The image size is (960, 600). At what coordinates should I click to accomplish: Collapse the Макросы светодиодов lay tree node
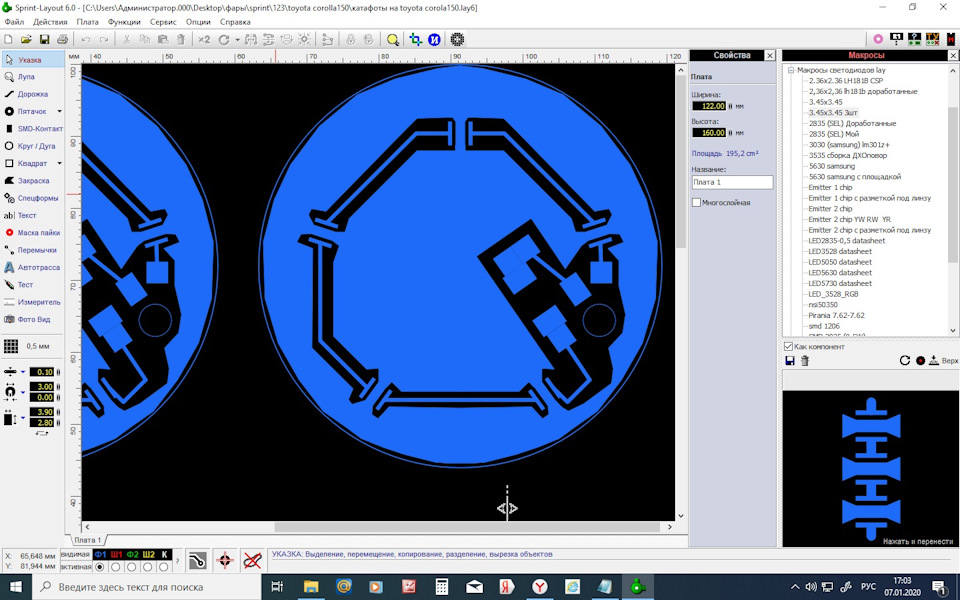(x=790, y=70)
